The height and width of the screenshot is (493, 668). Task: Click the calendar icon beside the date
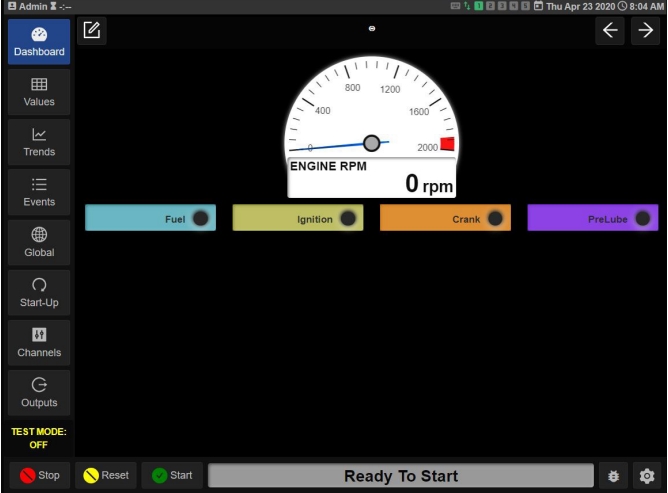[x=538, y=6]
